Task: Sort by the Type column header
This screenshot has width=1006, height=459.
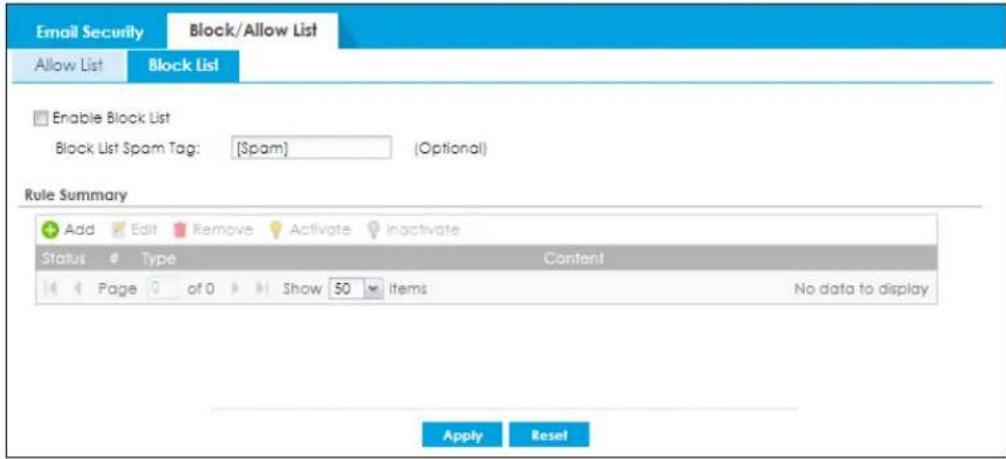Action: click(160, 258)
